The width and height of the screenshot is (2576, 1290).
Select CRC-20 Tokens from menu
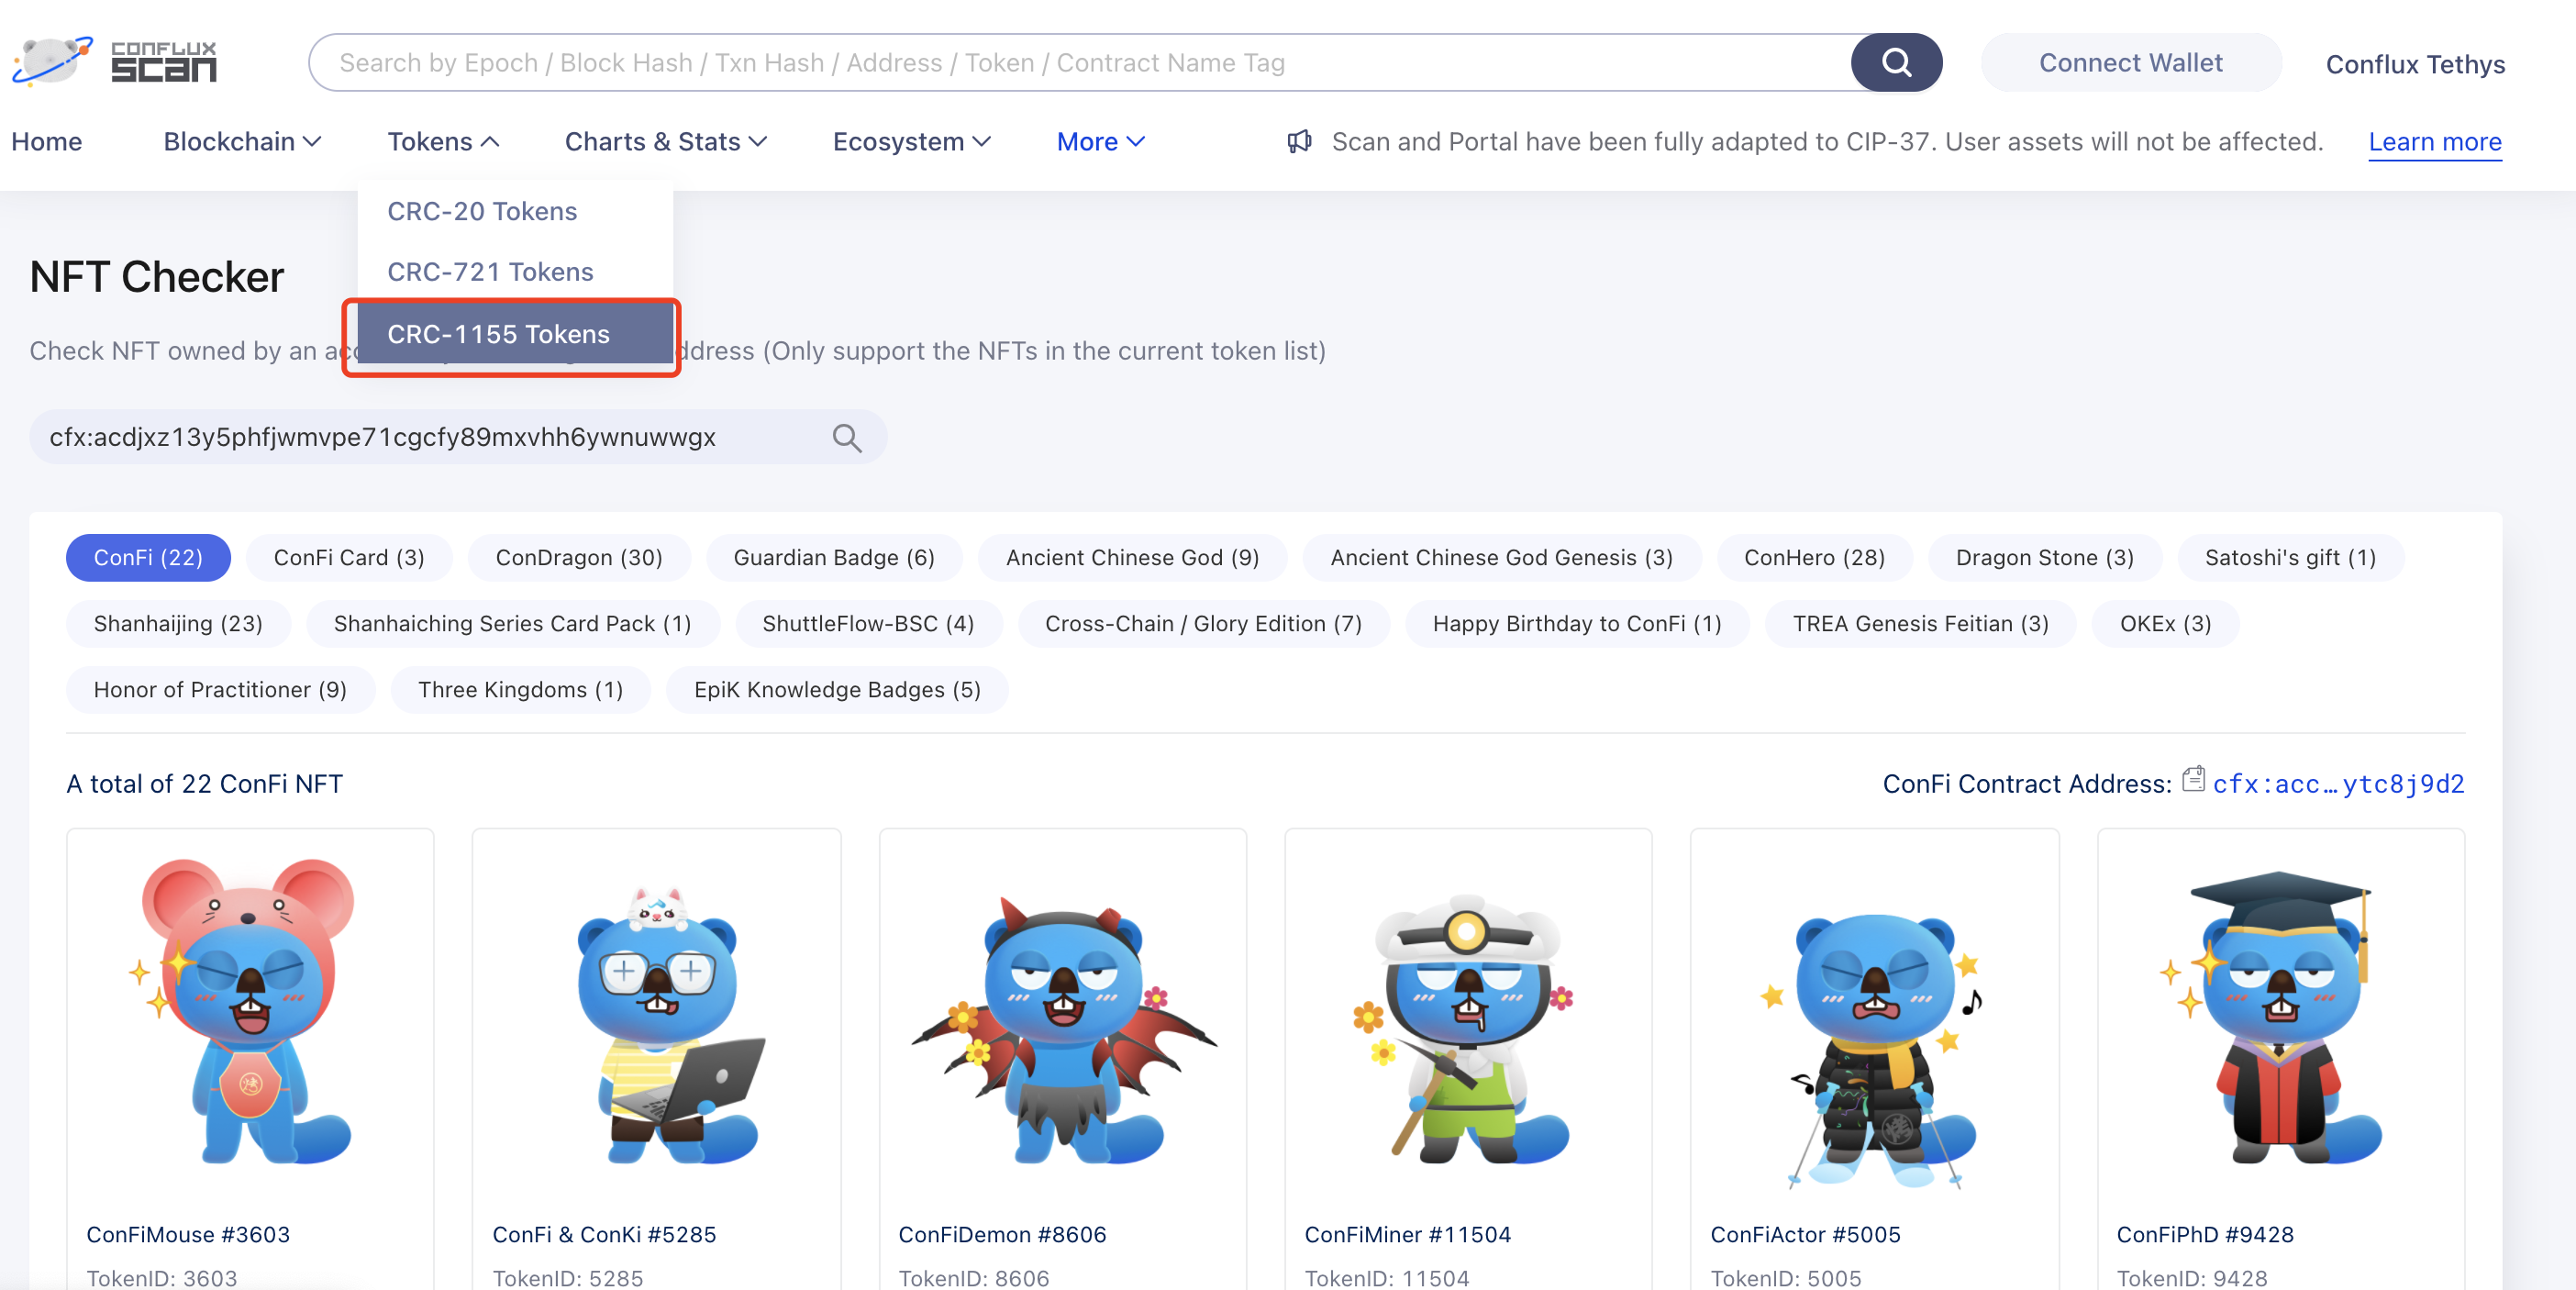[515, 211]
